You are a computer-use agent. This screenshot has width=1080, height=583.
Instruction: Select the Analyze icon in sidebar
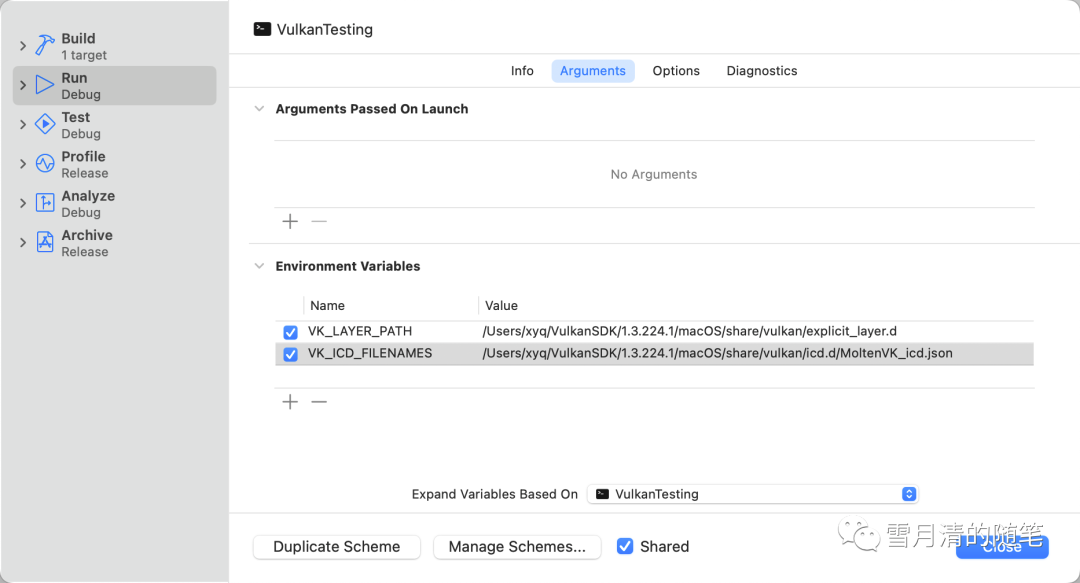45,203
